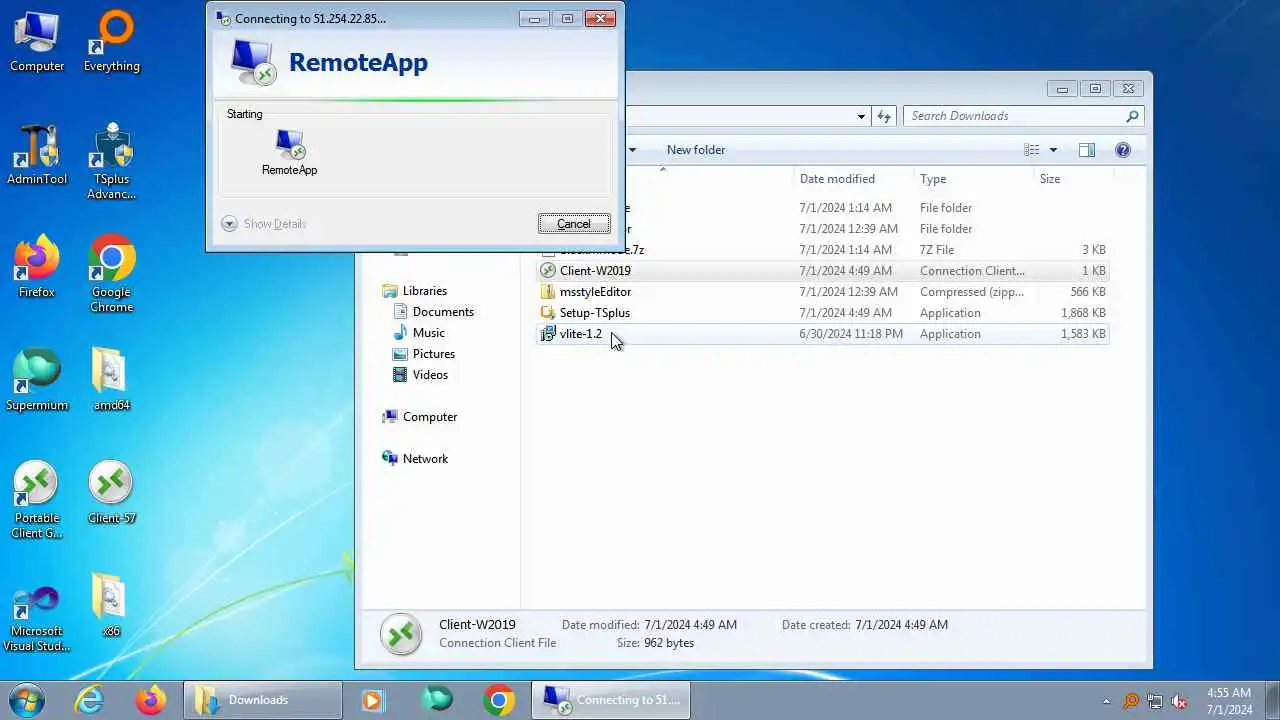1280x720 pixels.
Task: Click the view mode icon in Explorer
Action: coord(1032,150)
